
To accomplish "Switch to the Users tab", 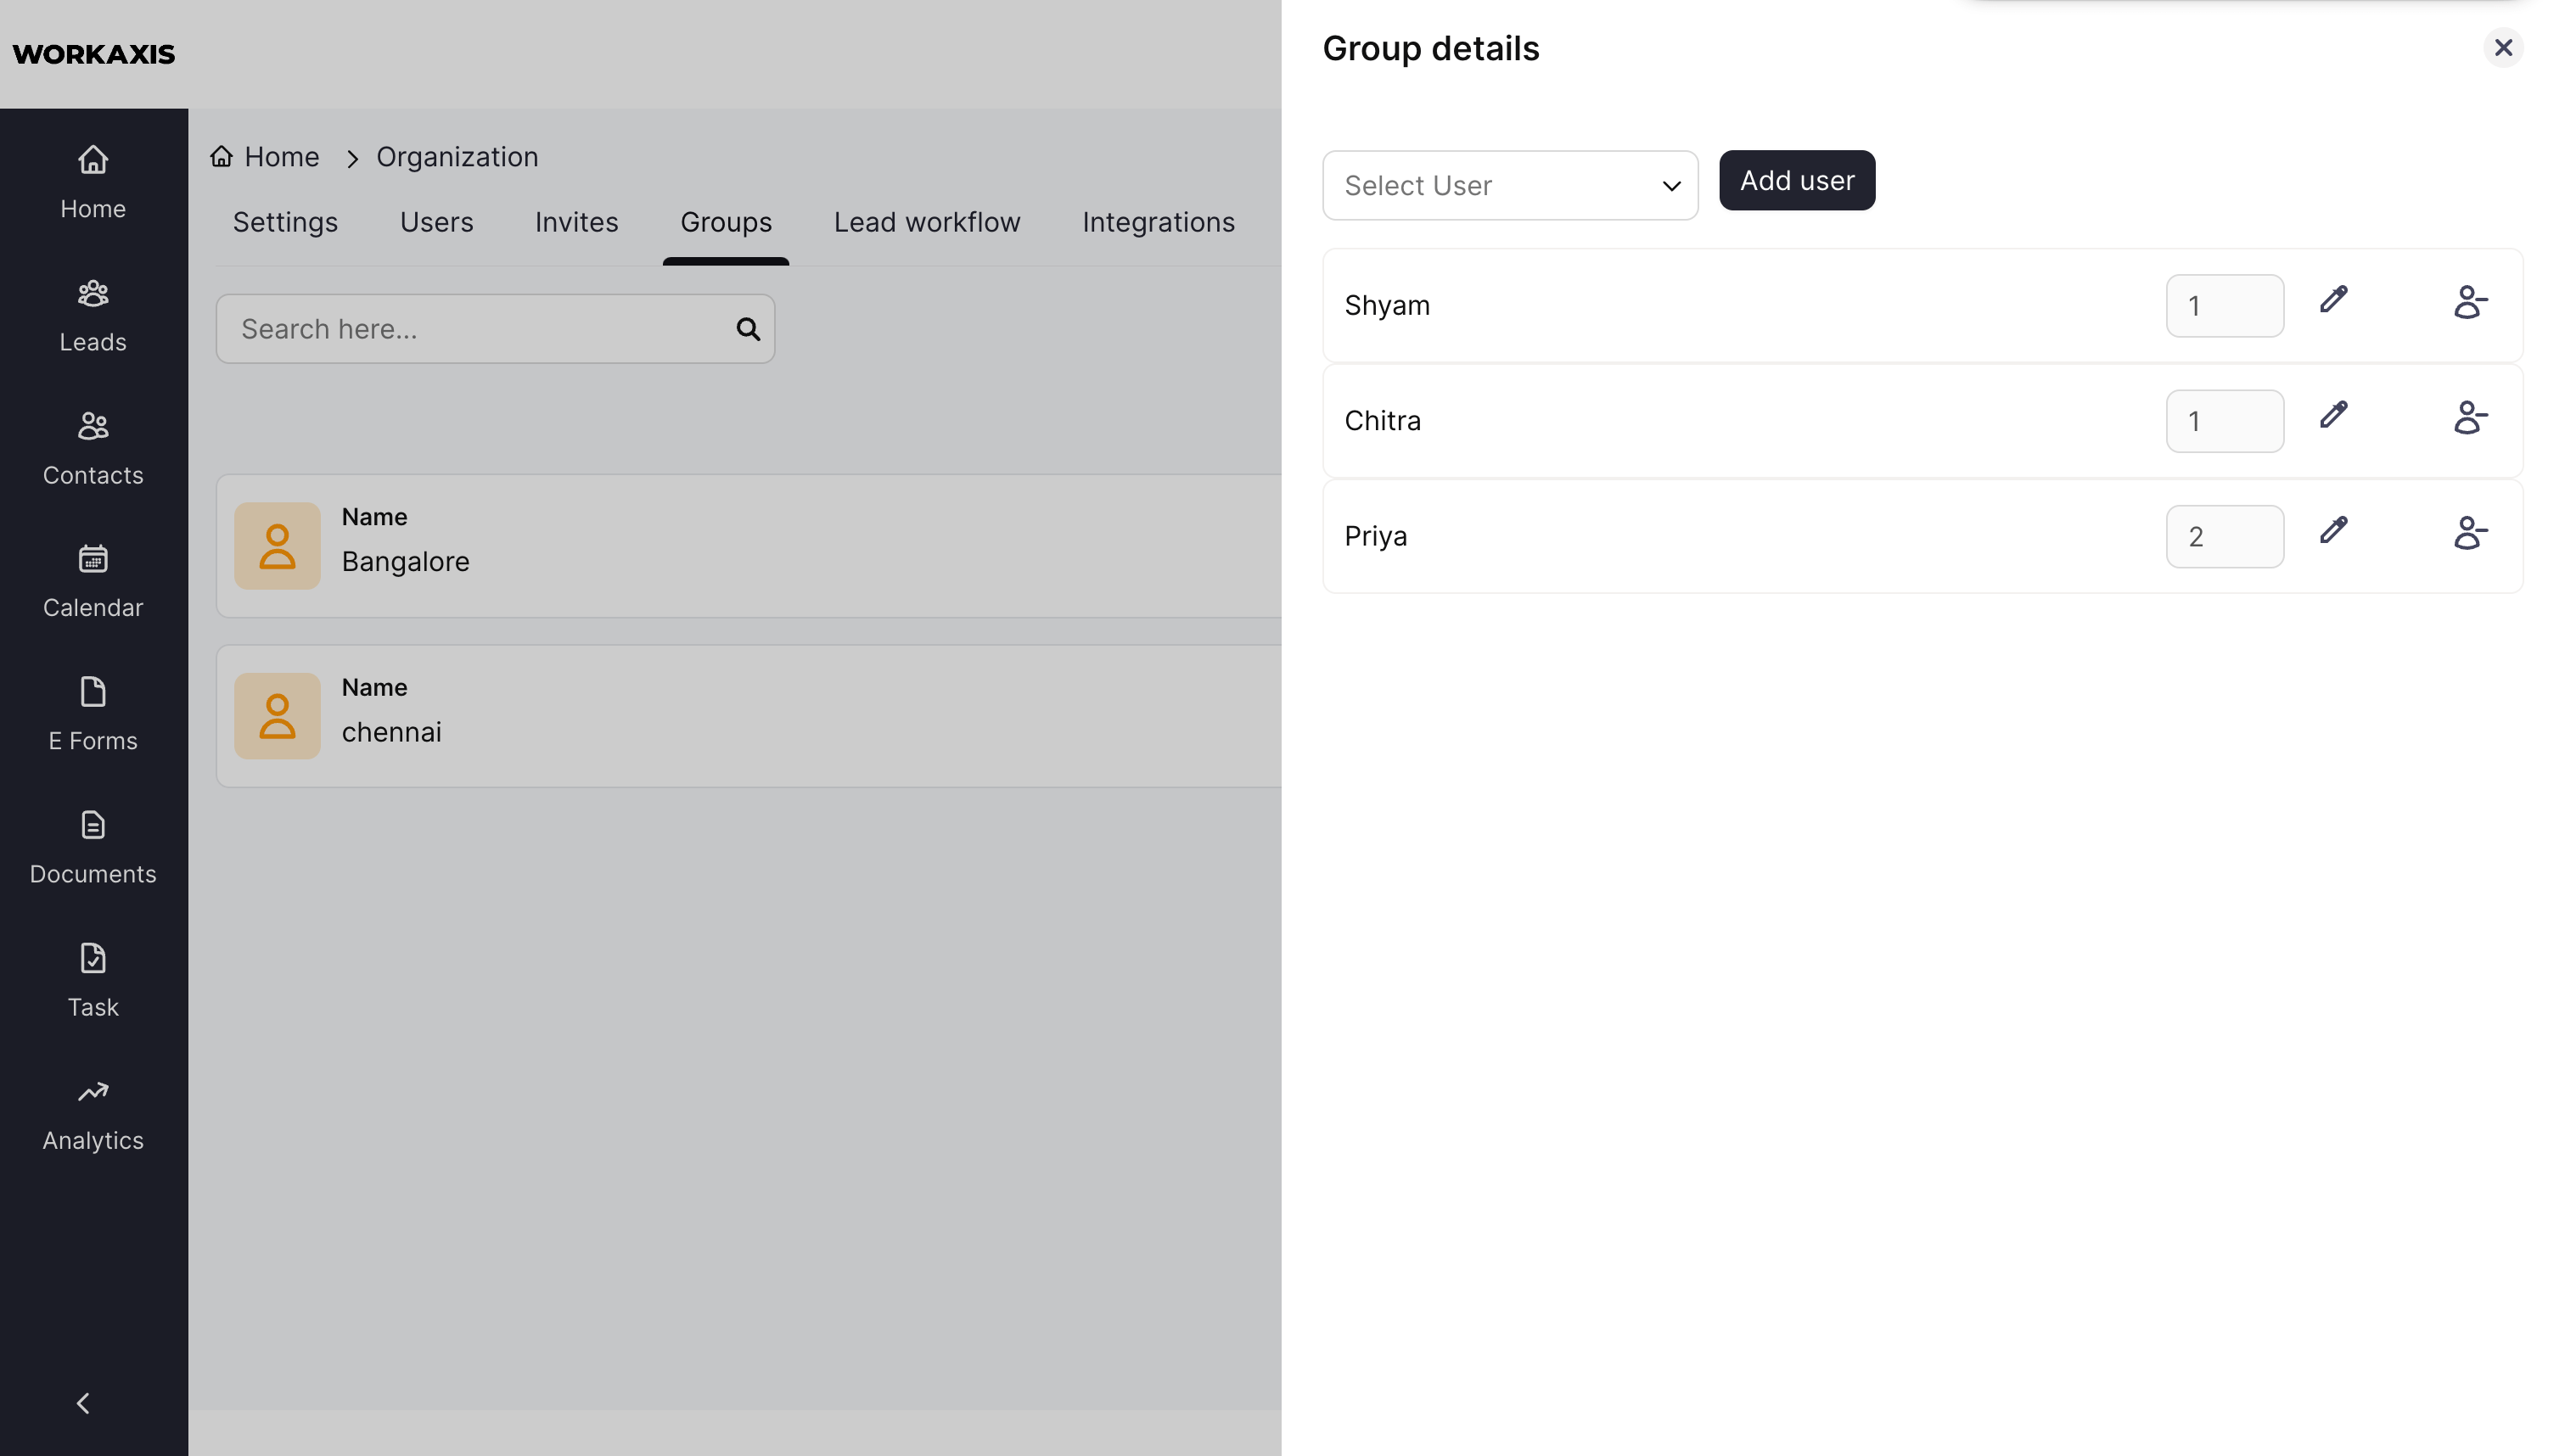I will click(436, 222).
